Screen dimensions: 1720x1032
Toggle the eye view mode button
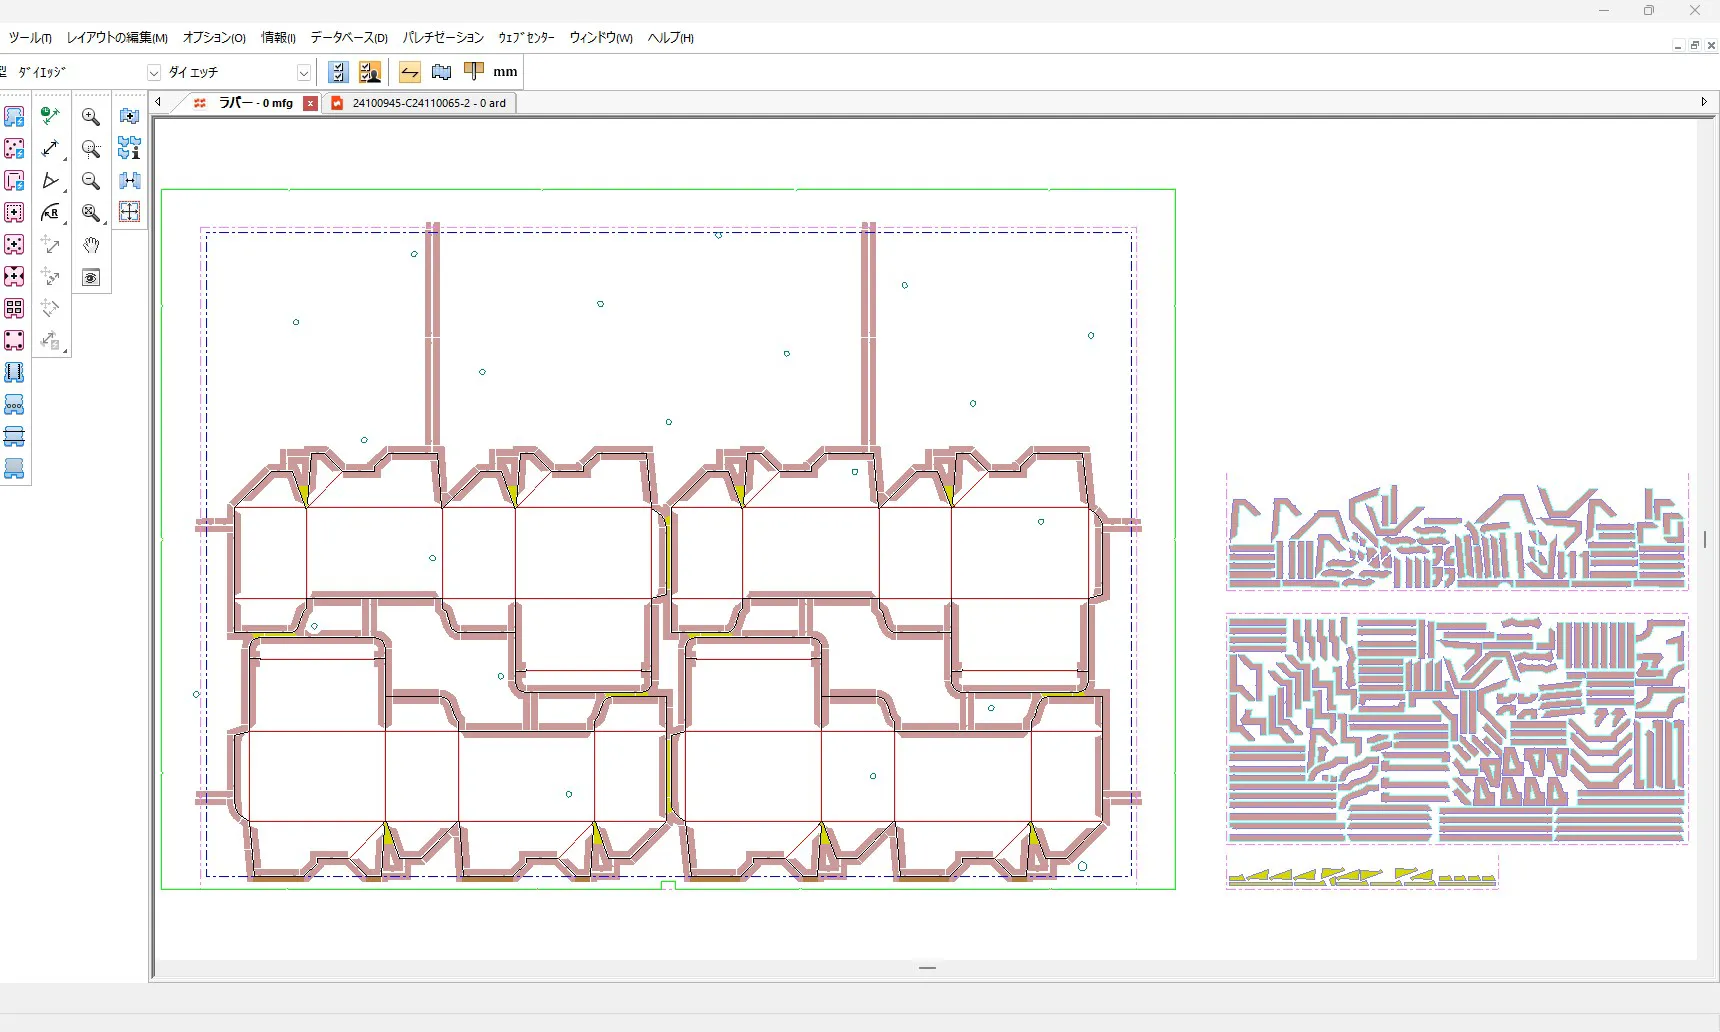(91, 278)
